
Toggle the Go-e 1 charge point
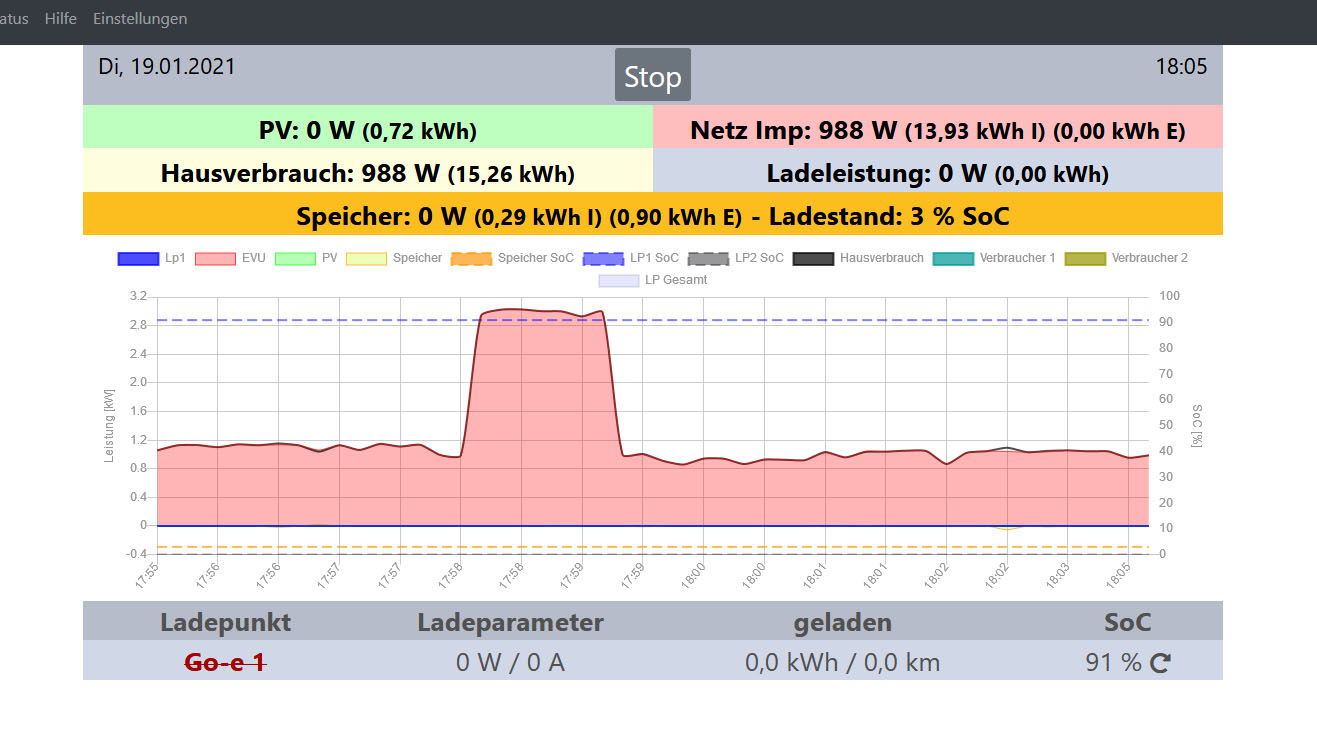[225, 662]
